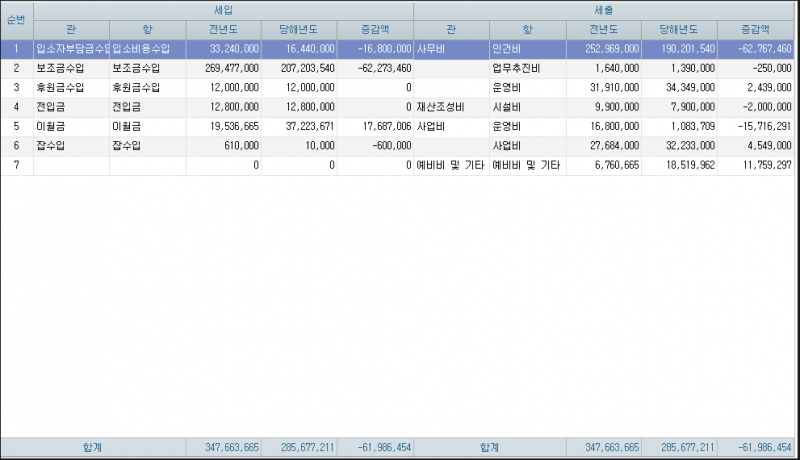This screenshot has width=800, height=460.
Task: Click the 33,240,000 value
Action: coord(234,49)
